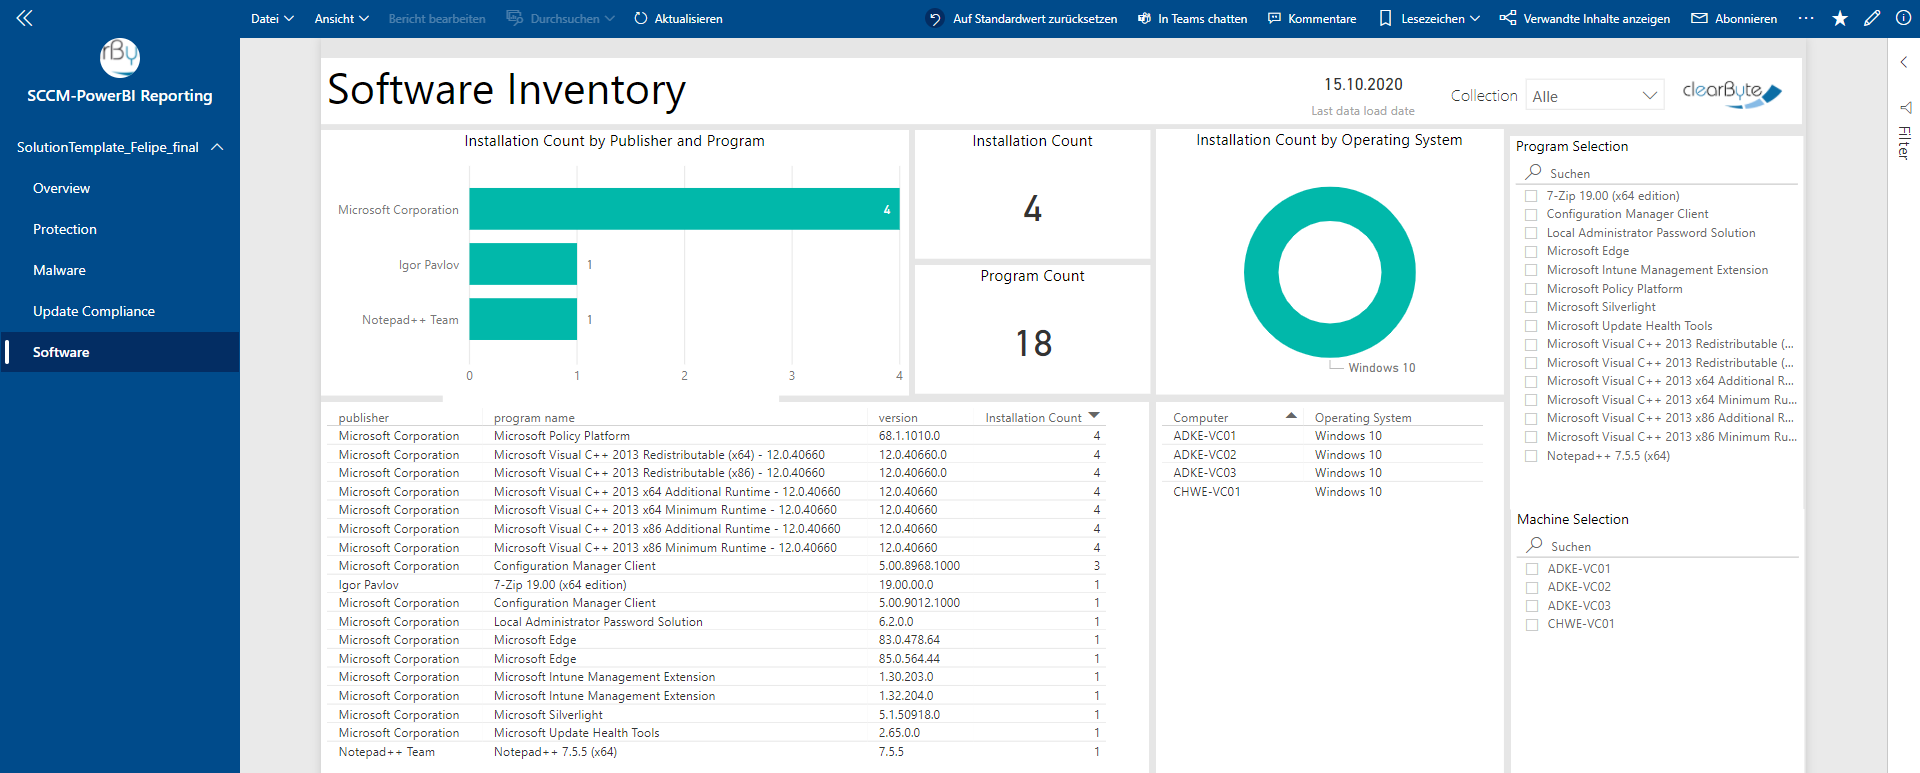
Task: Open the Overview report page
Action: click(x=61, y=188)
